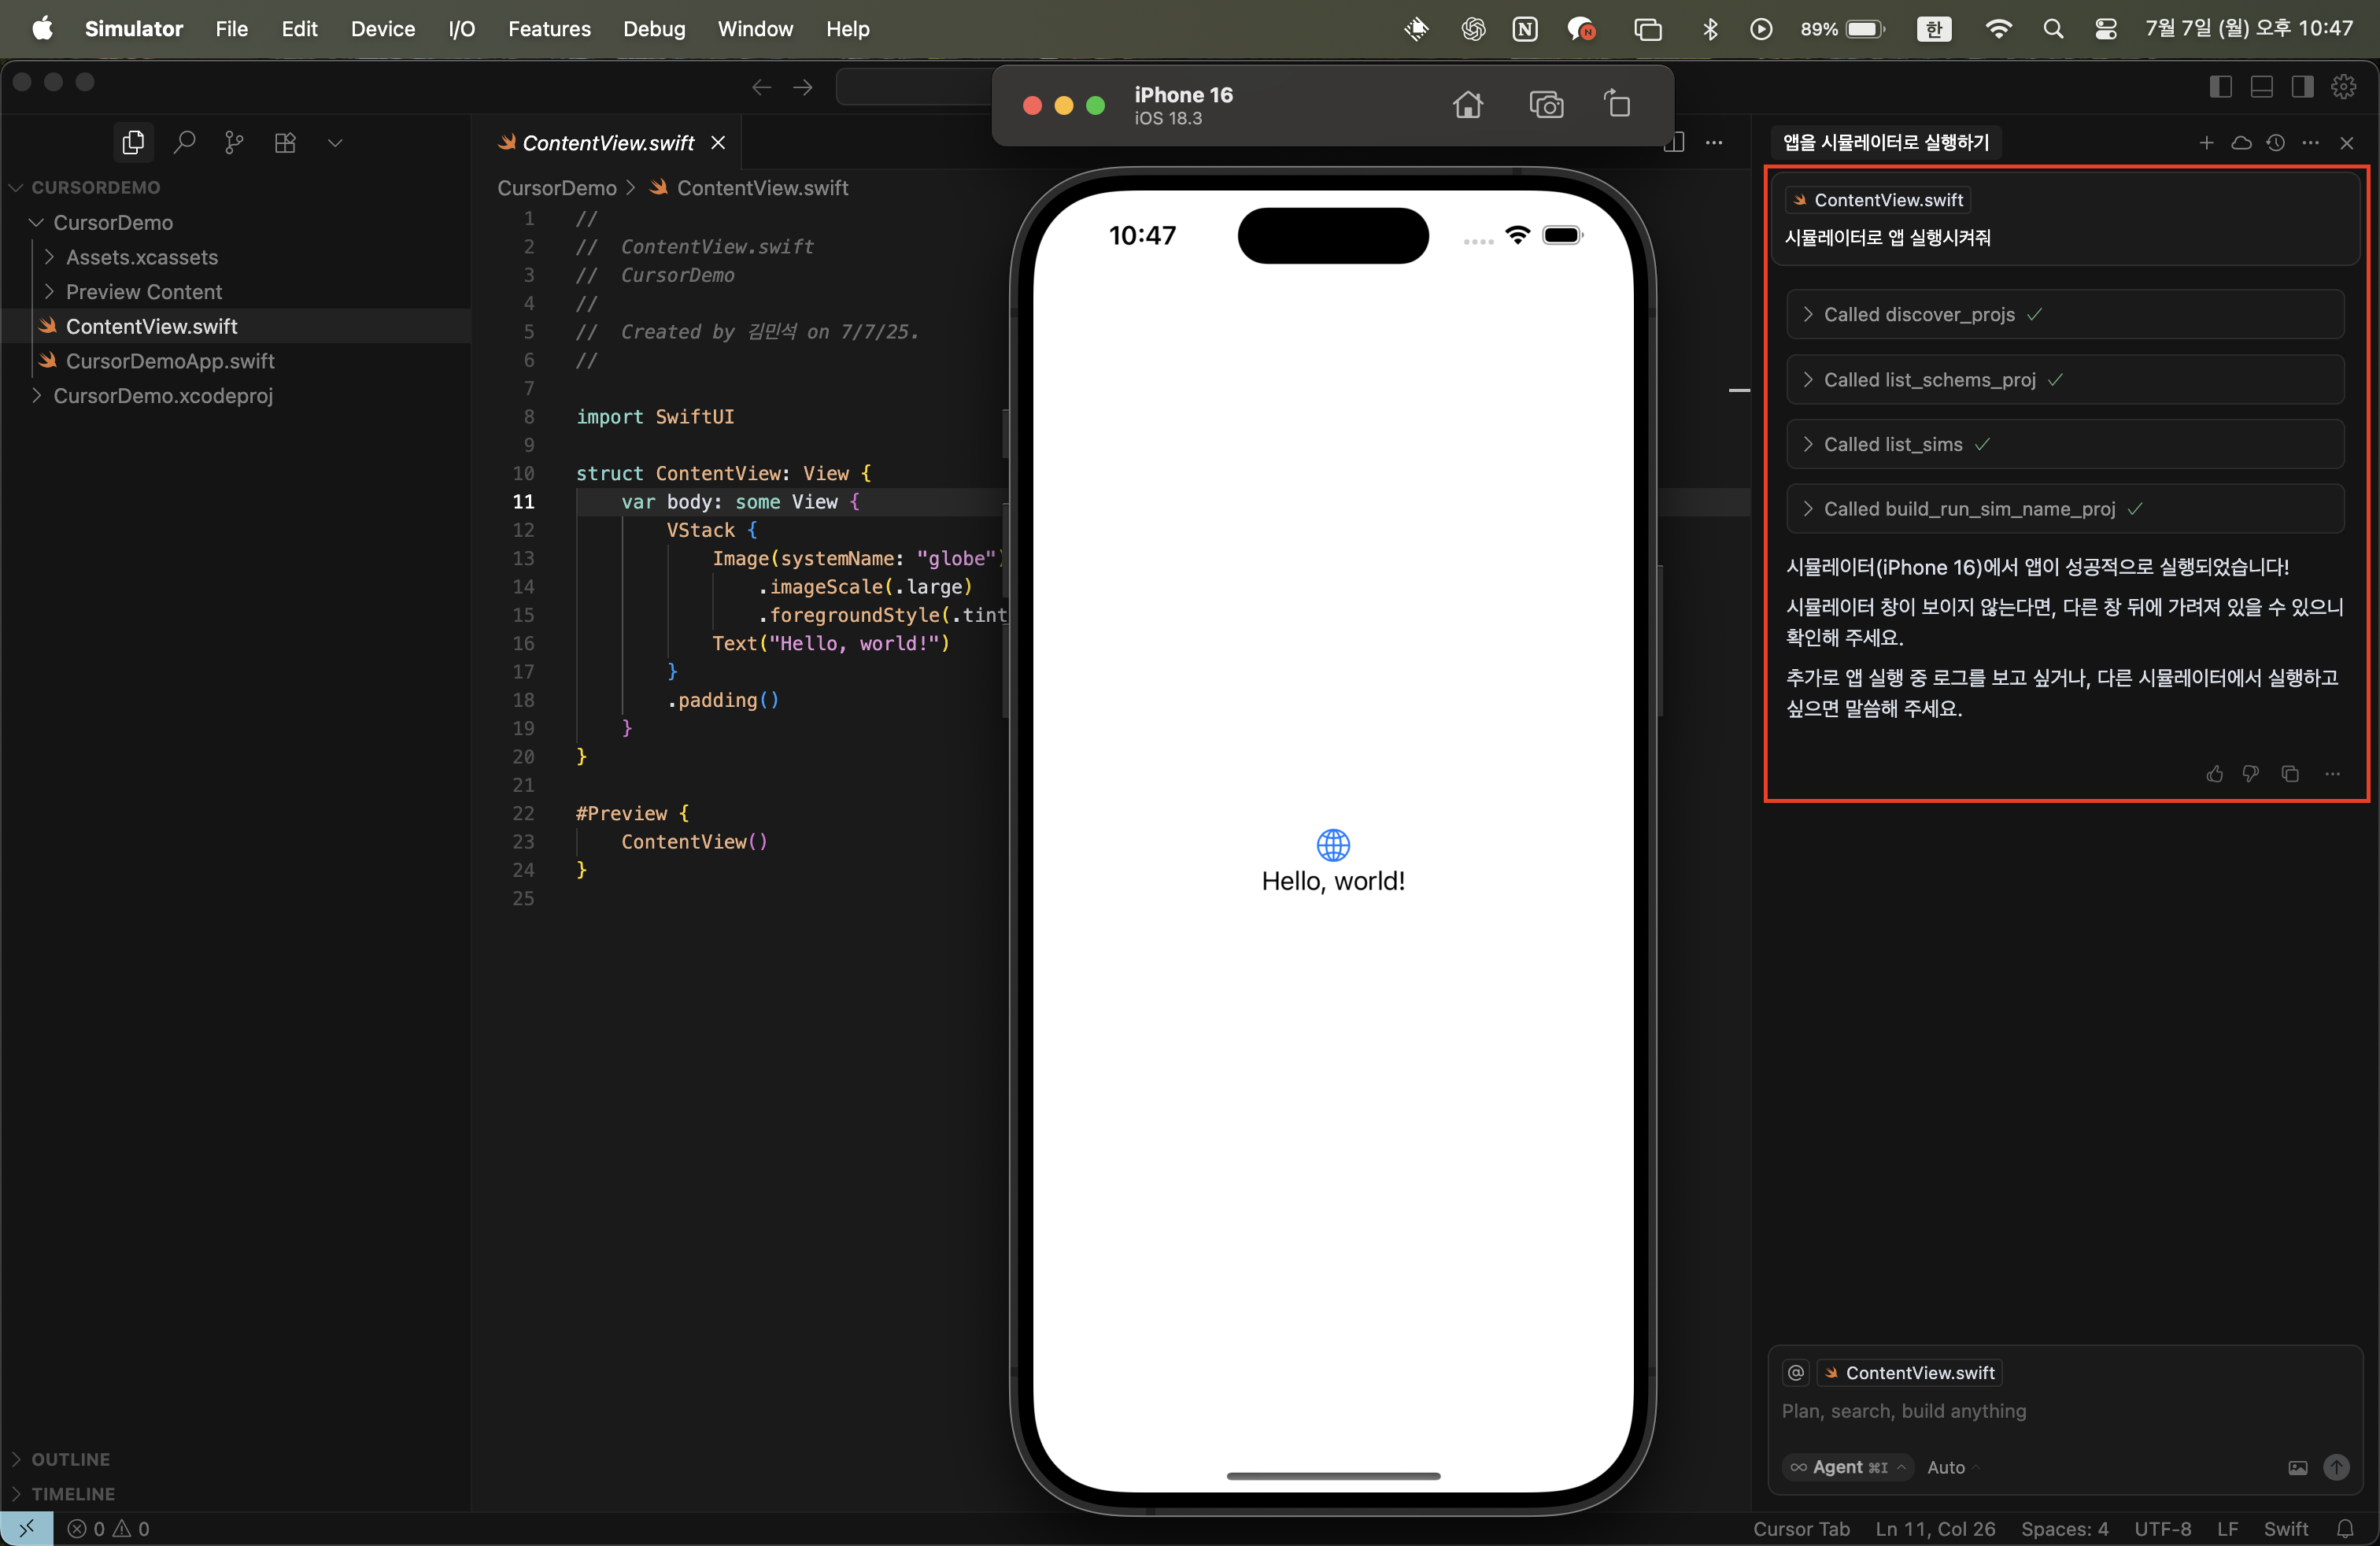Show chat history via the clock icon
Image resolution: width=2380 pixels, height=1546 pixels.
pos(2275,143)
